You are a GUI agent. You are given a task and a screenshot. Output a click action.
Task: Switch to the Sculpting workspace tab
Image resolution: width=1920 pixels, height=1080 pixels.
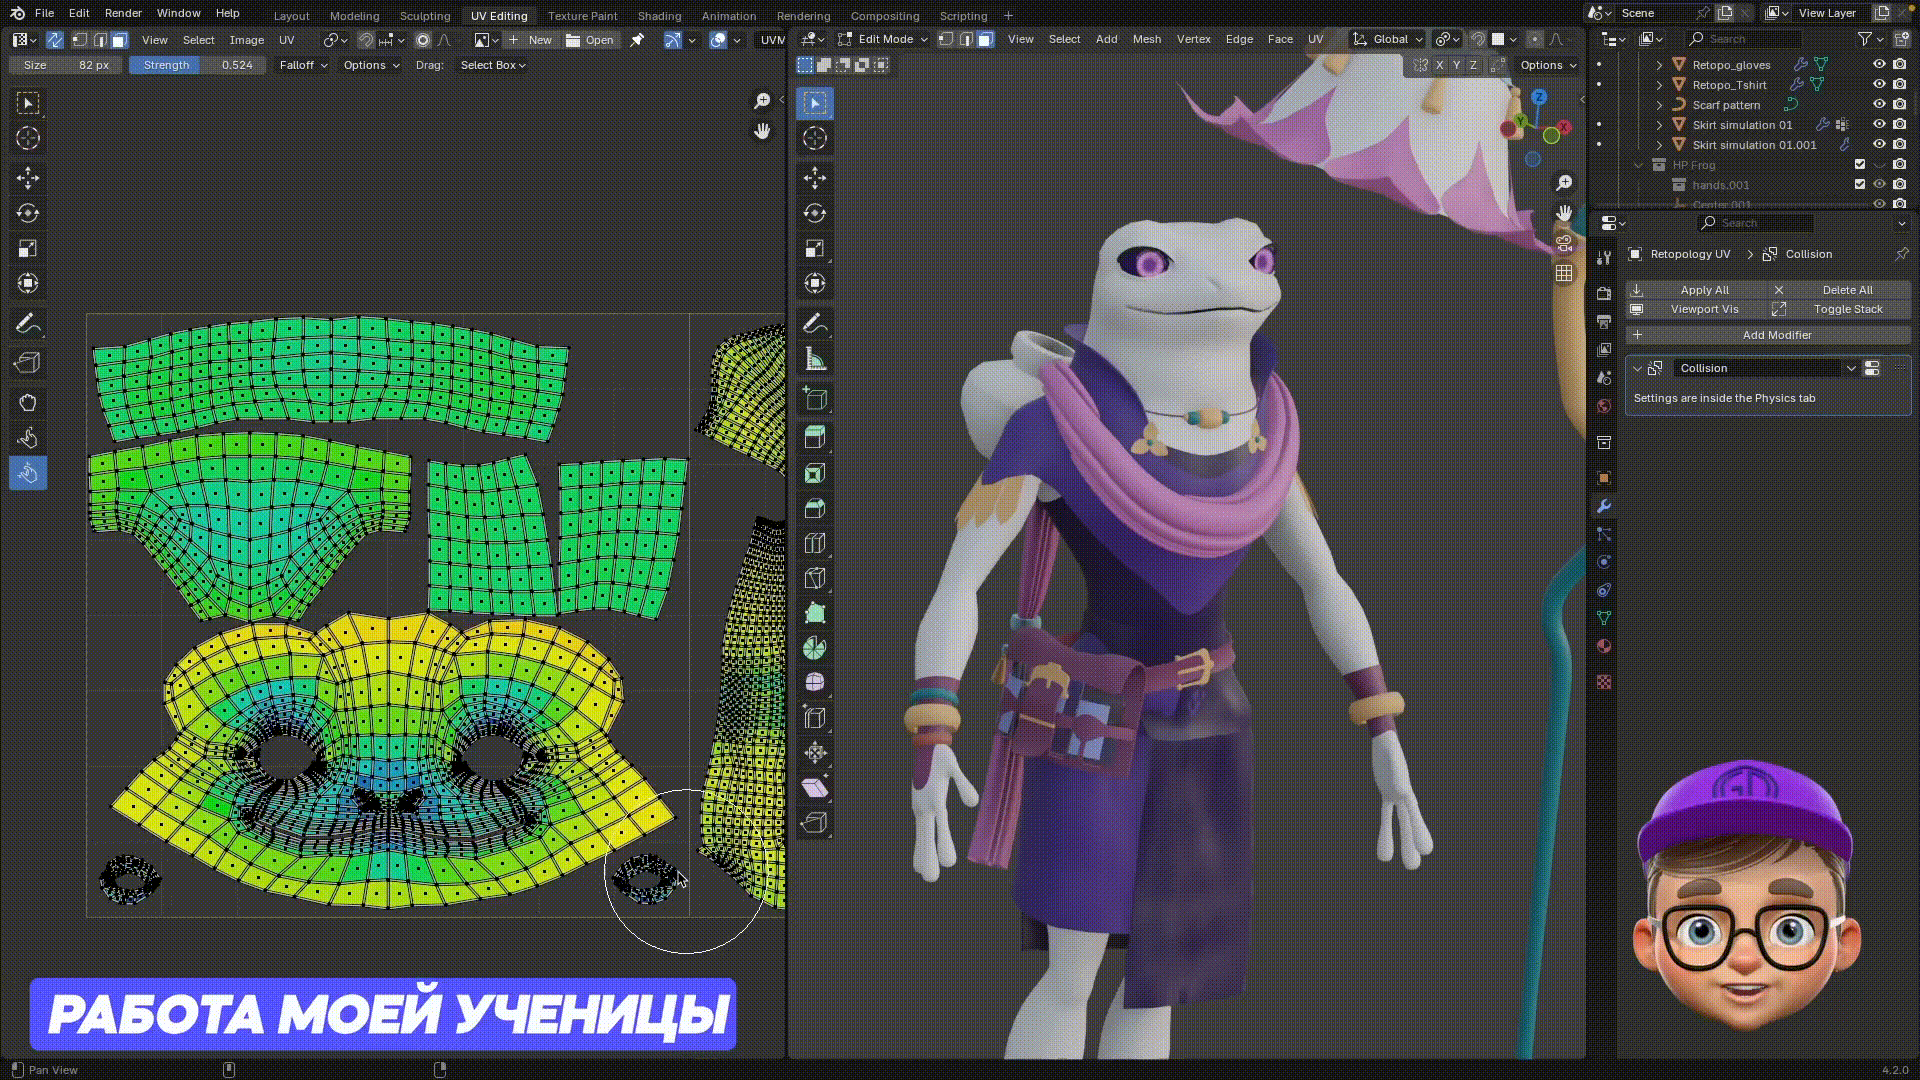coord(425,15)
